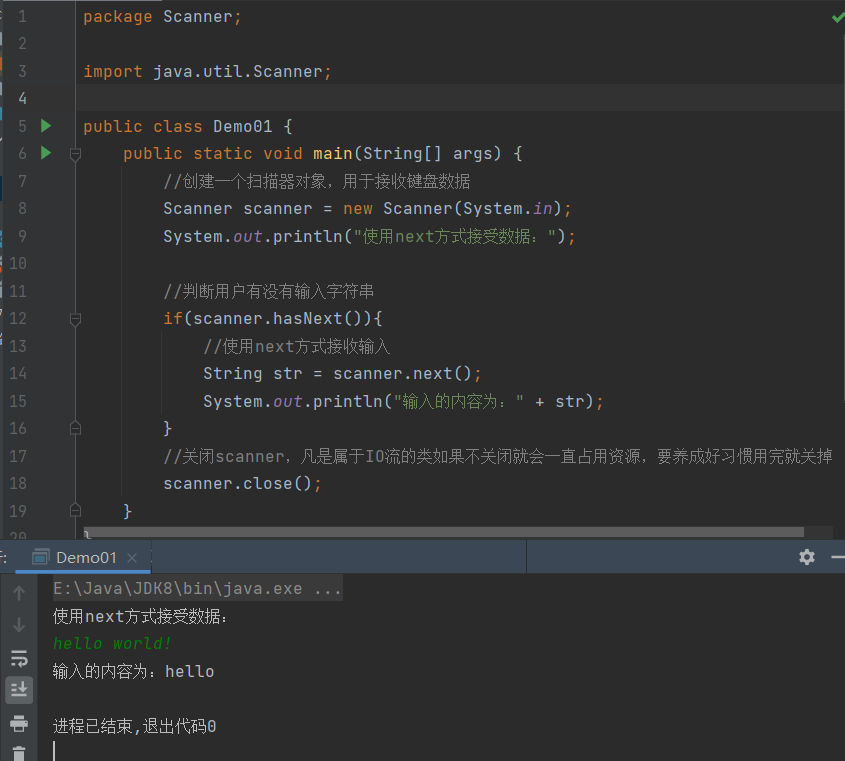
Task: Expand the folded java.exe command line
Action: 197,588
